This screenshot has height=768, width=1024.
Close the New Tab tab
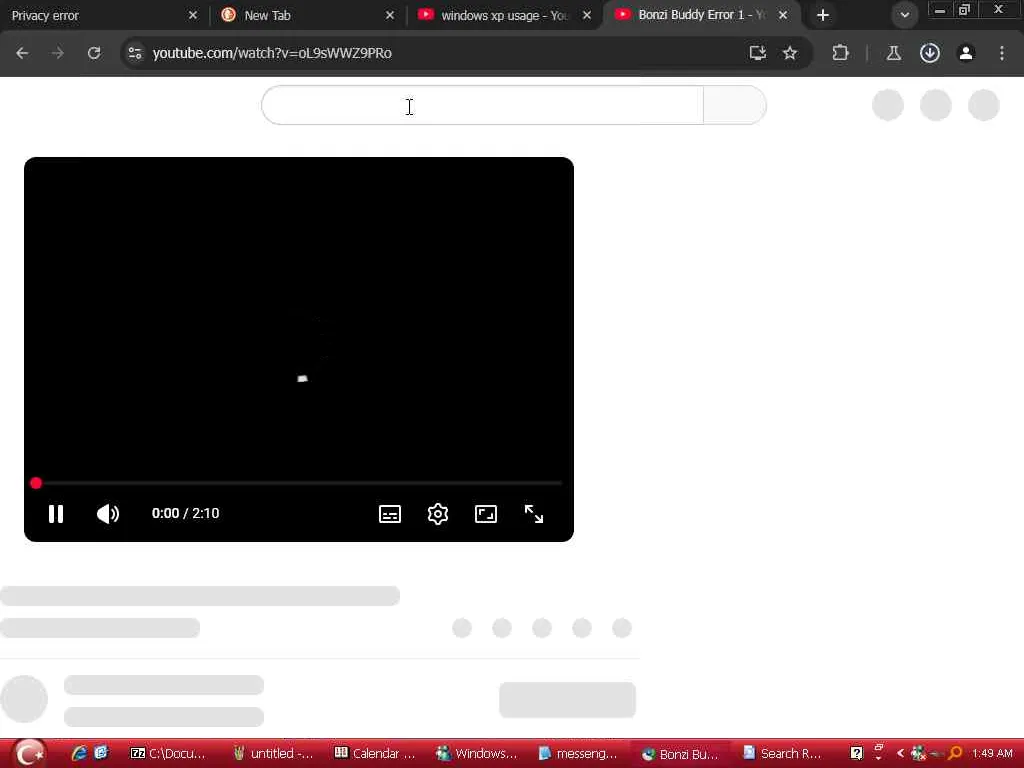(390, 15)
